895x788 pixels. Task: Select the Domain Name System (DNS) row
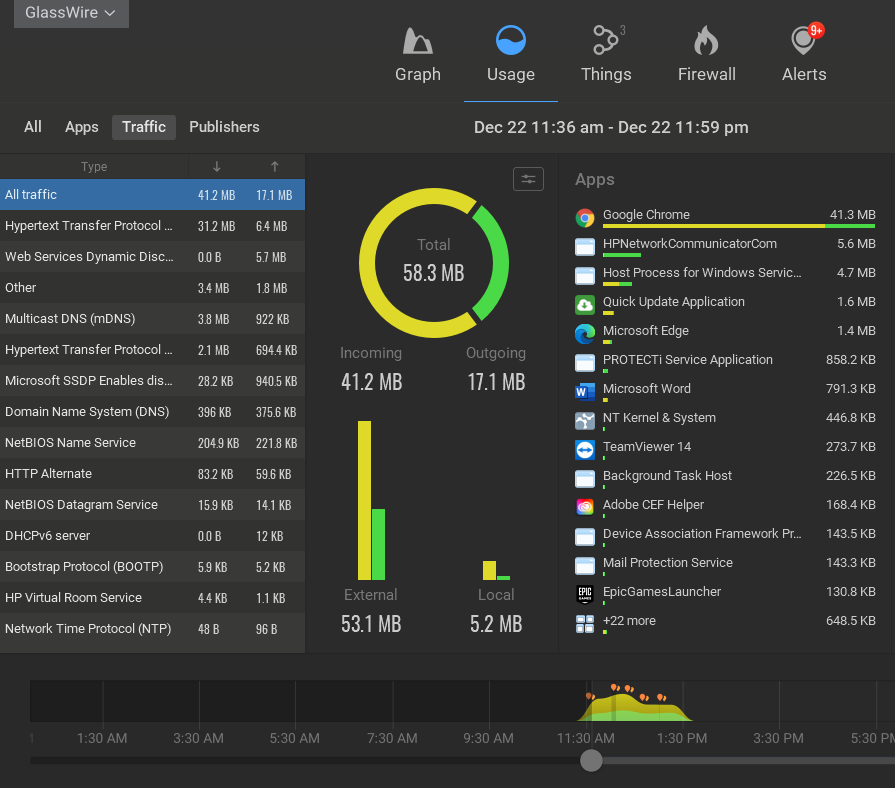tap(152, 411)
